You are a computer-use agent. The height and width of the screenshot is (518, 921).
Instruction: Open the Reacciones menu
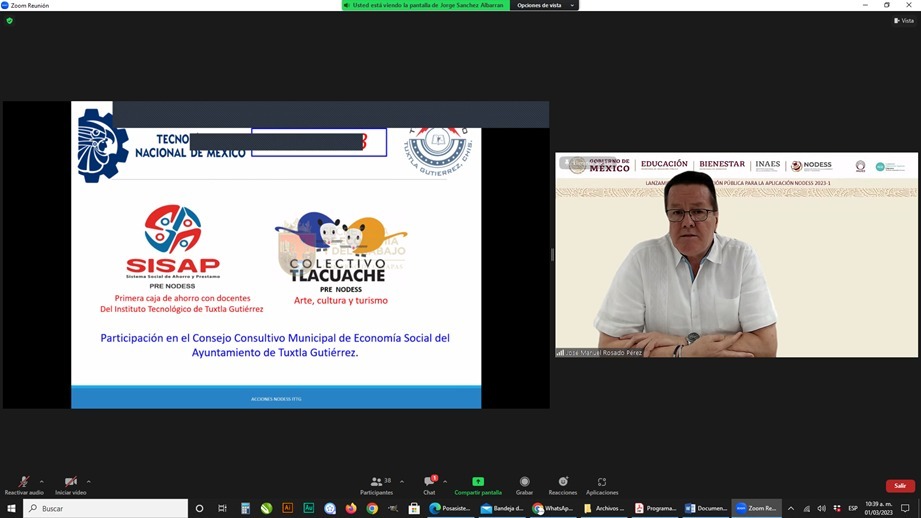tap(563, 485)
